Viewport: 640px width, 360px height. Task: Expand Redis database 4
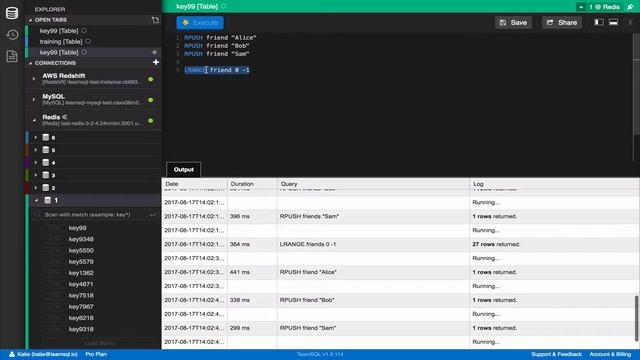pyautogui.click(x=36, y=163)
